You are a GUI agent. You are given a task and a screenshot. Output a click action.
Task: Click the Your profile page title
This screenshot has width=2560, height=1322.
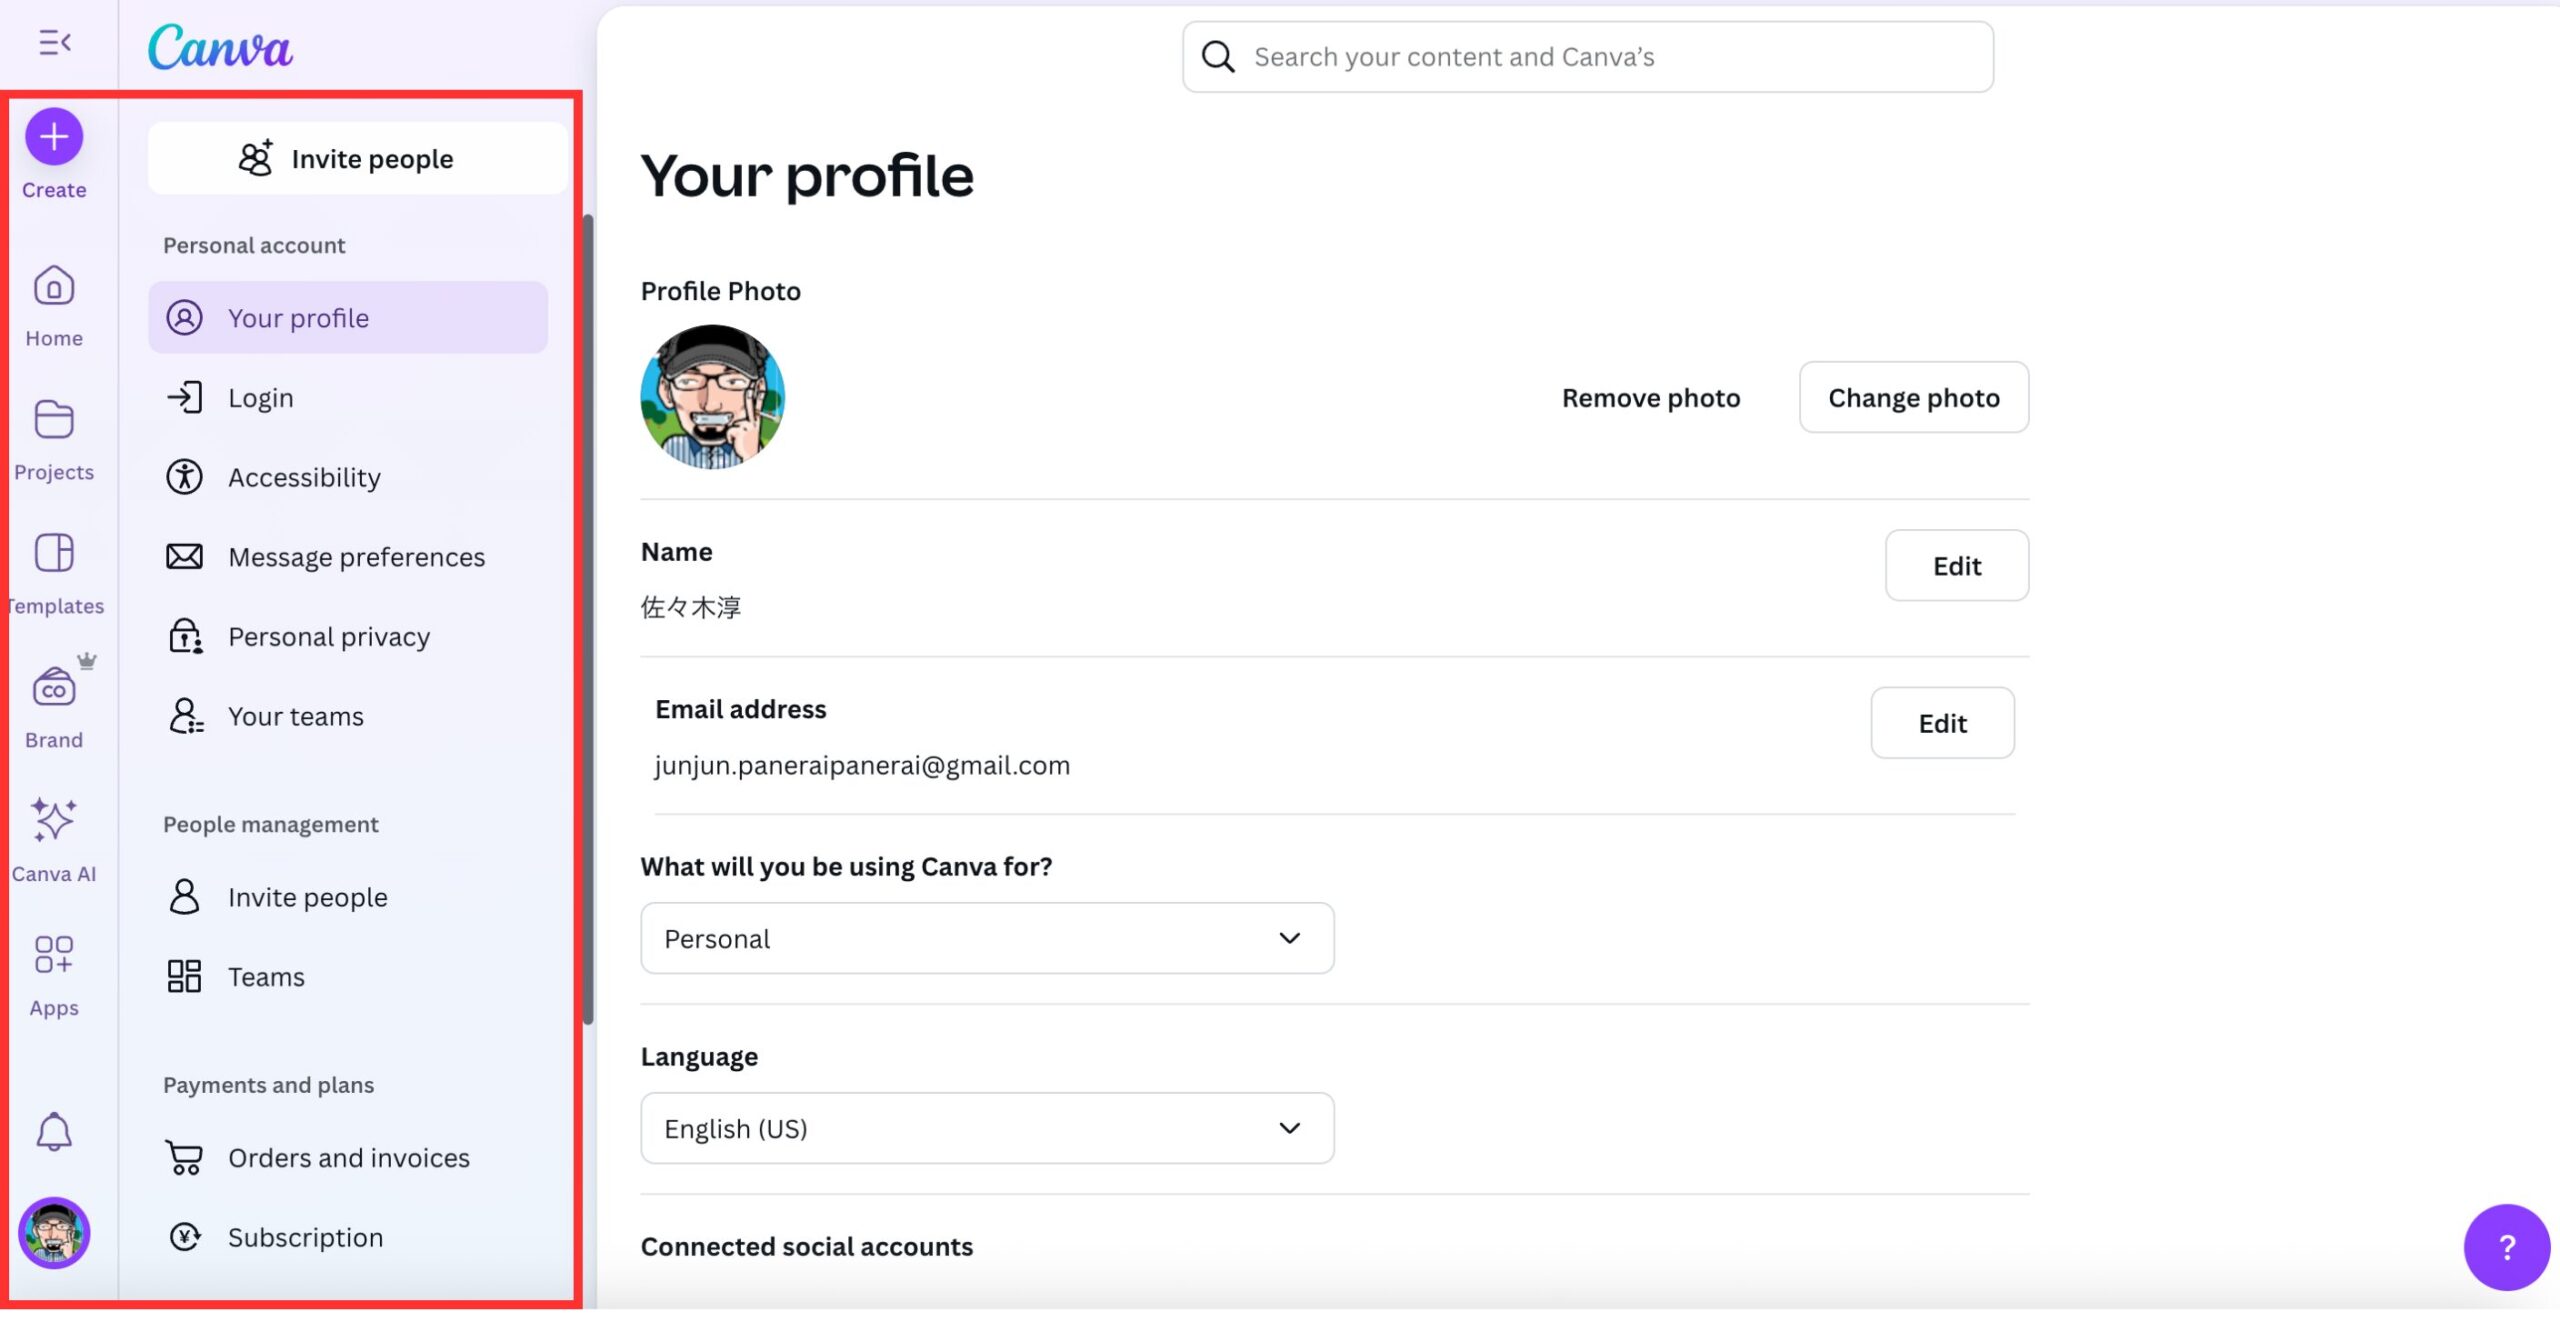pos(807,176)
